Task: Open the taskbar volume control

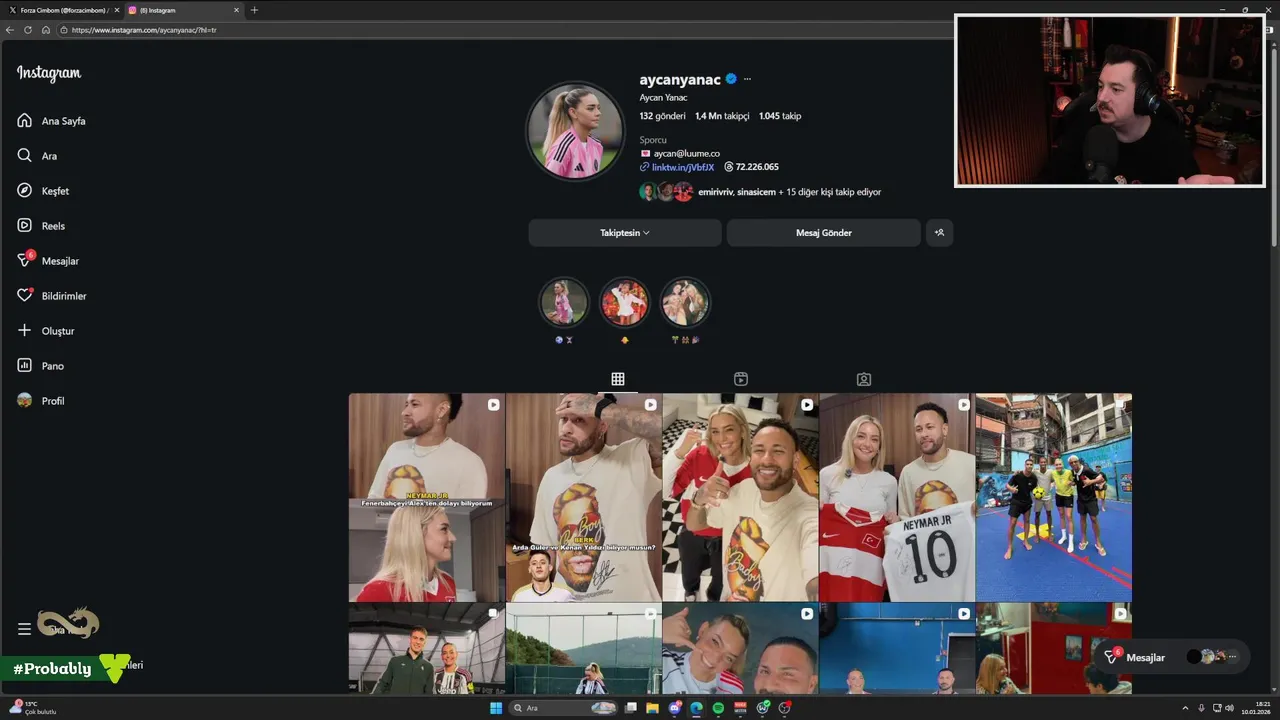Action: (1230, 708)
